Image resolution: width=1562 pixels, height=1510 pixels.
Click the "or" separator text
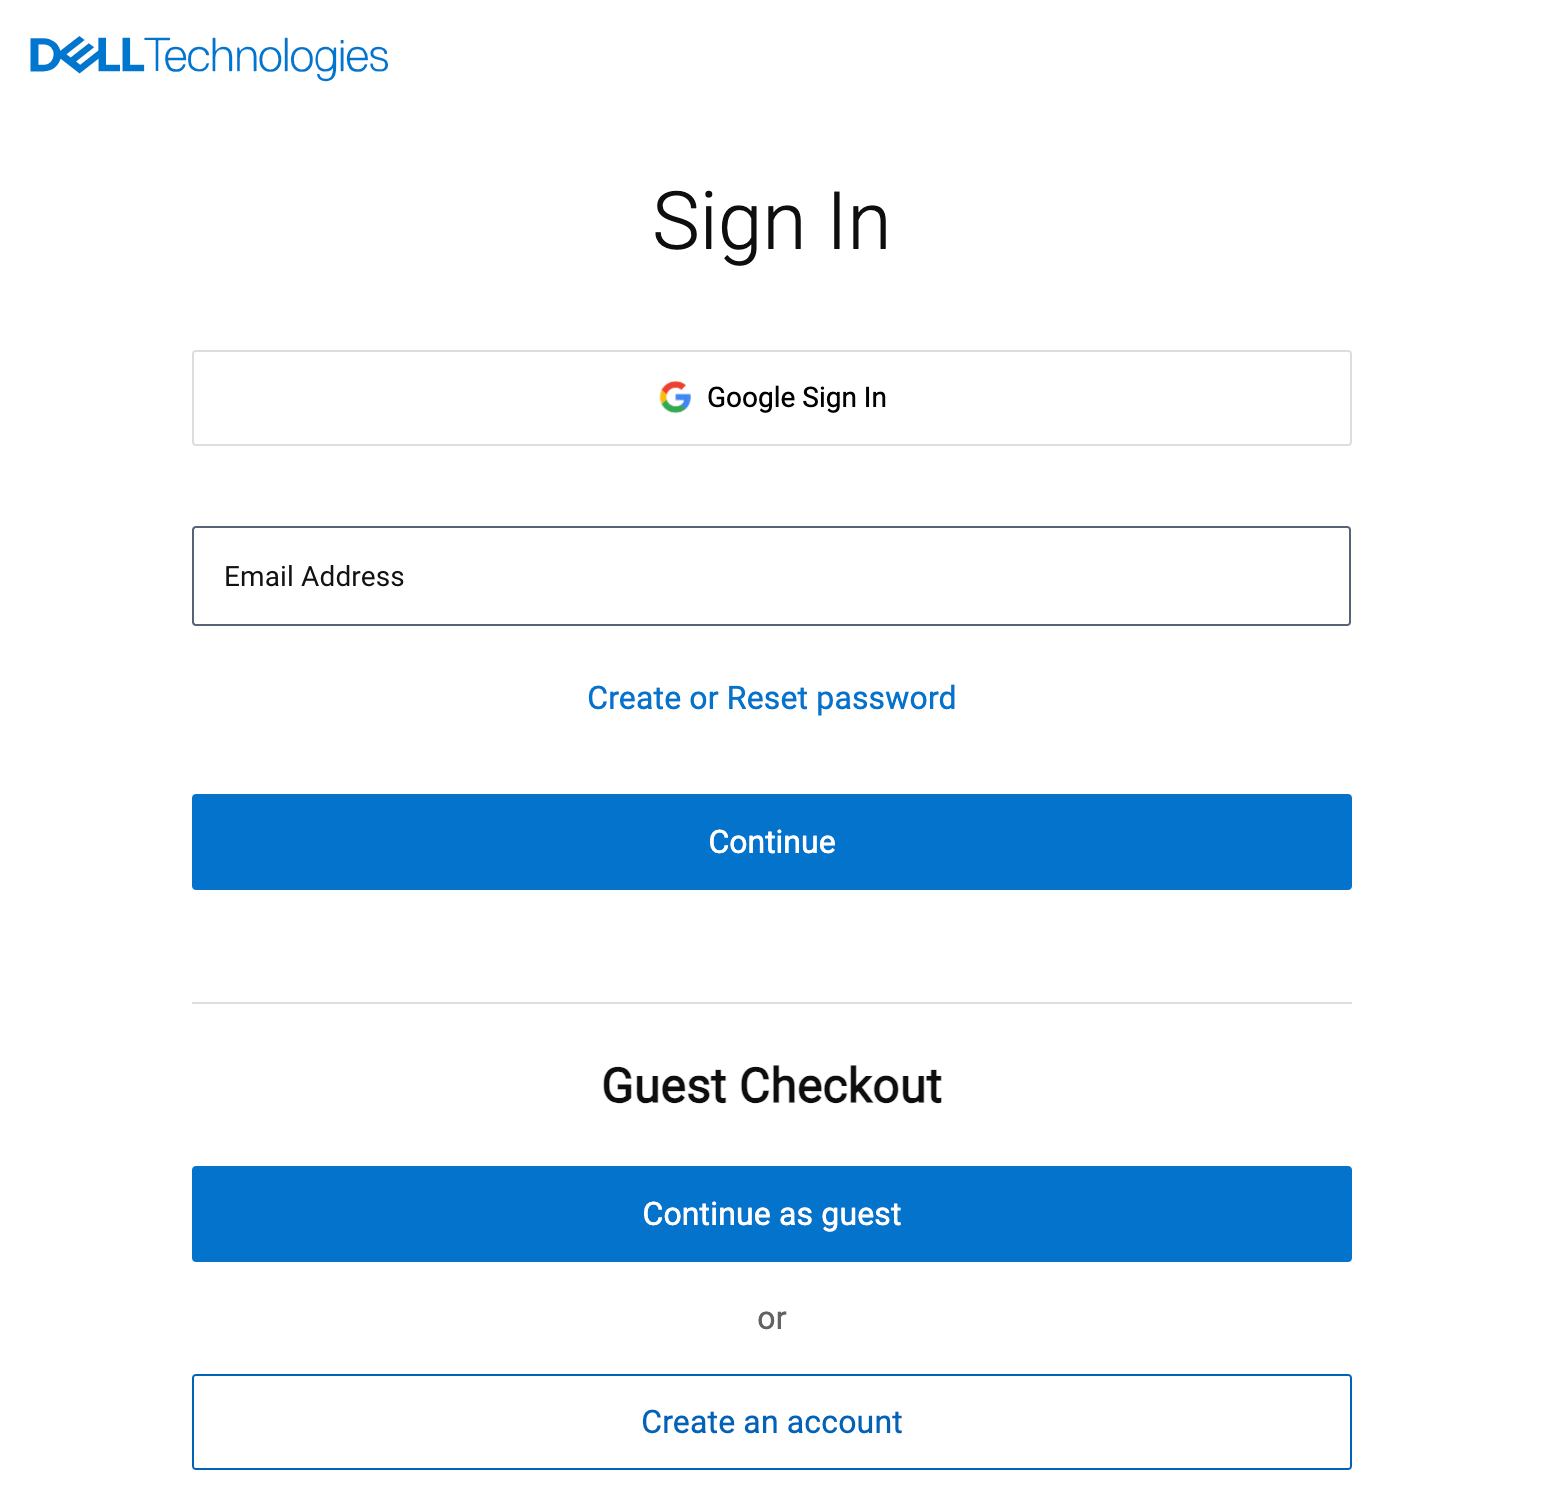click(x=771, y=1319)
